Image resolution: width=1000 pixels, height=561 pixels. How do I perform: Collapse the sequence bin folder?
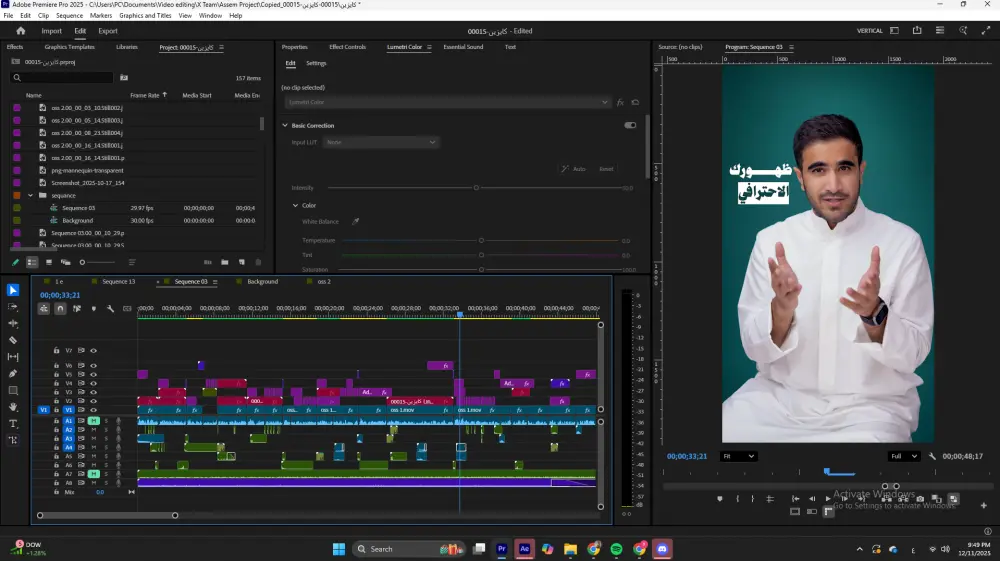[30, 196]
